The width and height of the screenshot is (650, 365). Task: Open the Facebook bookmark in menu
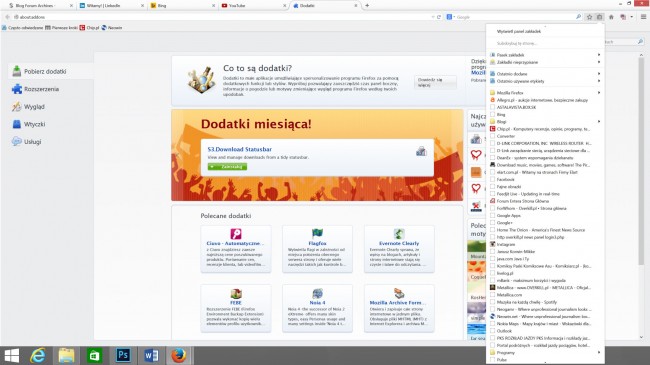pyautogui.click(x=545, y=180)
